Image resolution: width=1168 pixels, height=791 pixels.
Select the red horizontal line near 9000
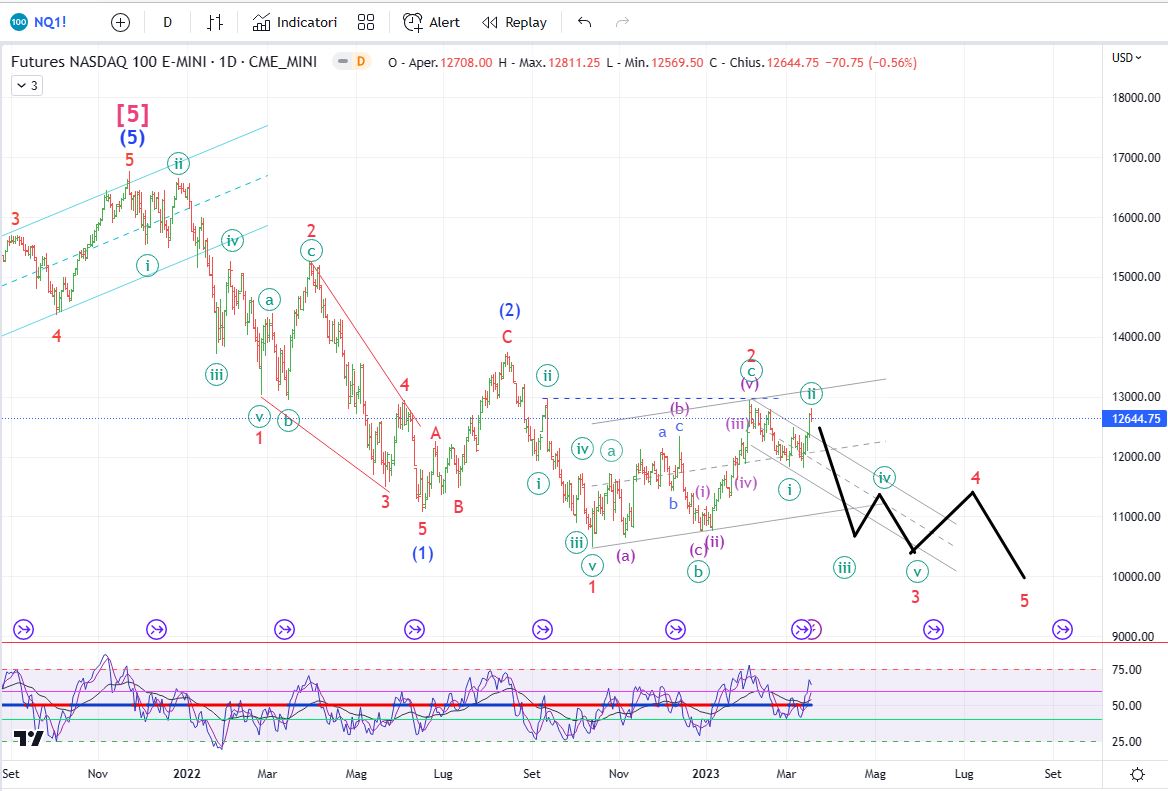551,642
